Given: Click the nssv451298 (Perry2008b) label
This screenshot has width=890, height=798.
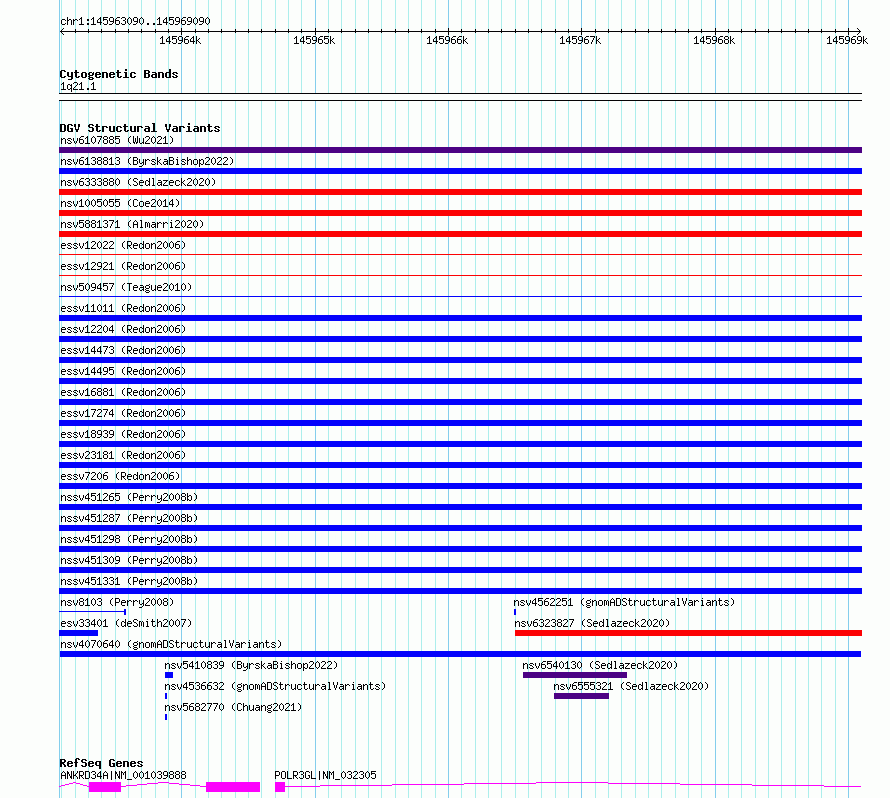Looking at the screenshot, I should tap(129, 539).
